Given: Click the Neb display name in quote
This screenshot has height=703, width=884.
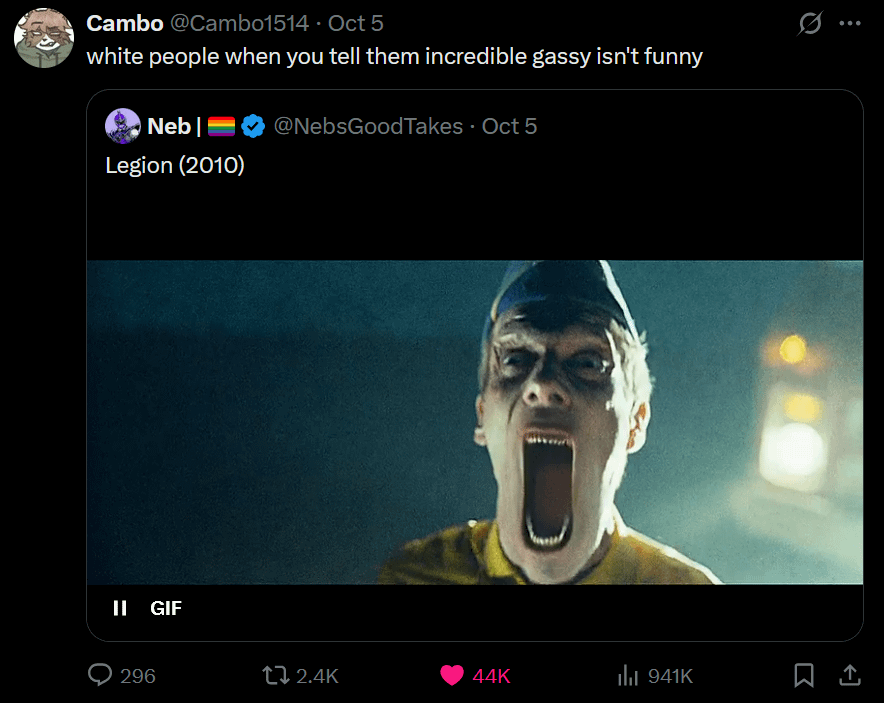Looking at the screenshot, I should click(x=168, y=126).
